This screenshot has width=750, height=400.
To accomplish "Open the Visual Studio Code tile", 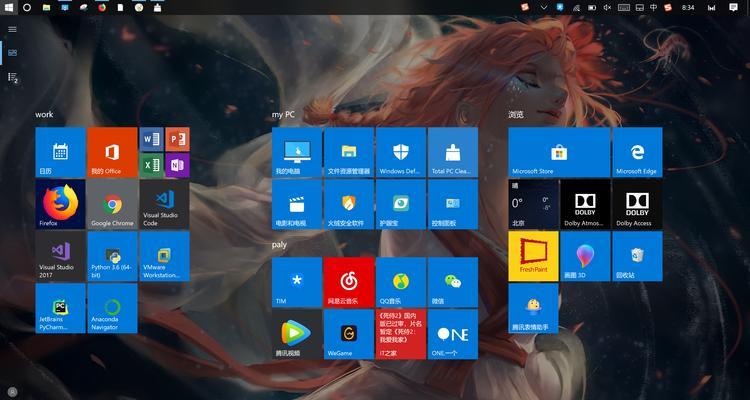I will pyautogui.click(x=165, y=204).
